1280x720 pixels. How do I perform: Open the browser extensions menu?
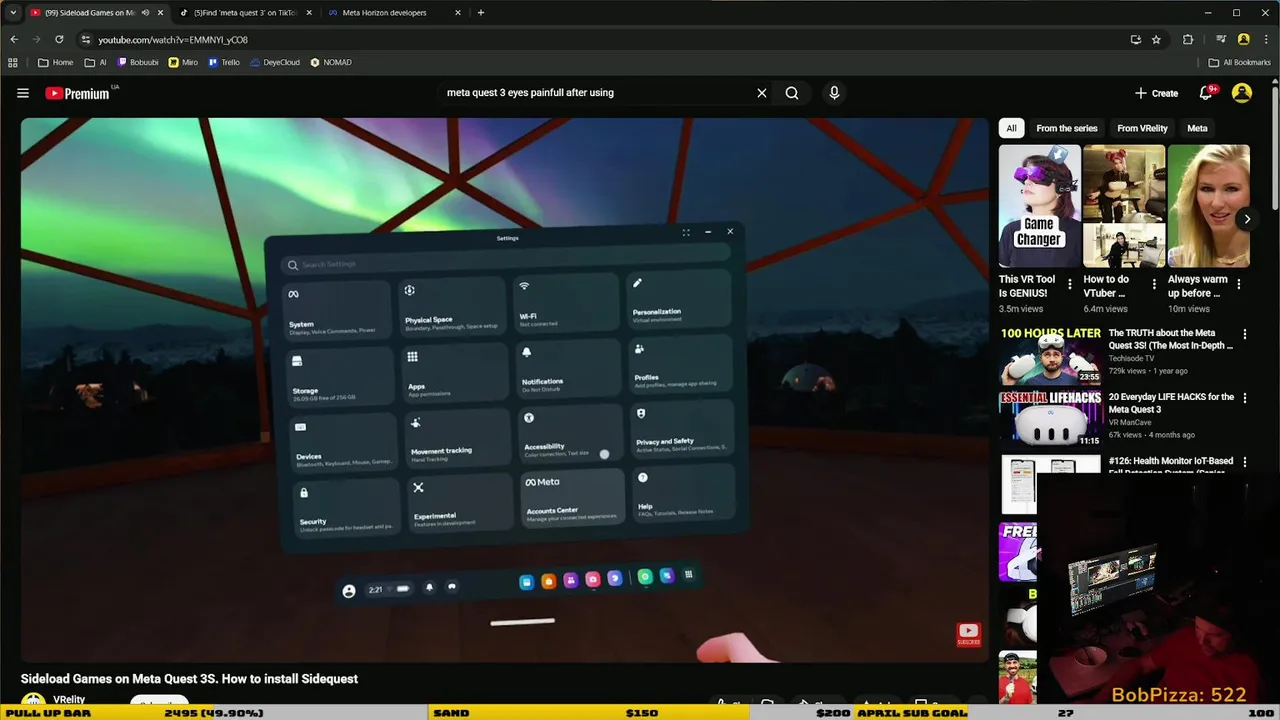[1188, 39]
